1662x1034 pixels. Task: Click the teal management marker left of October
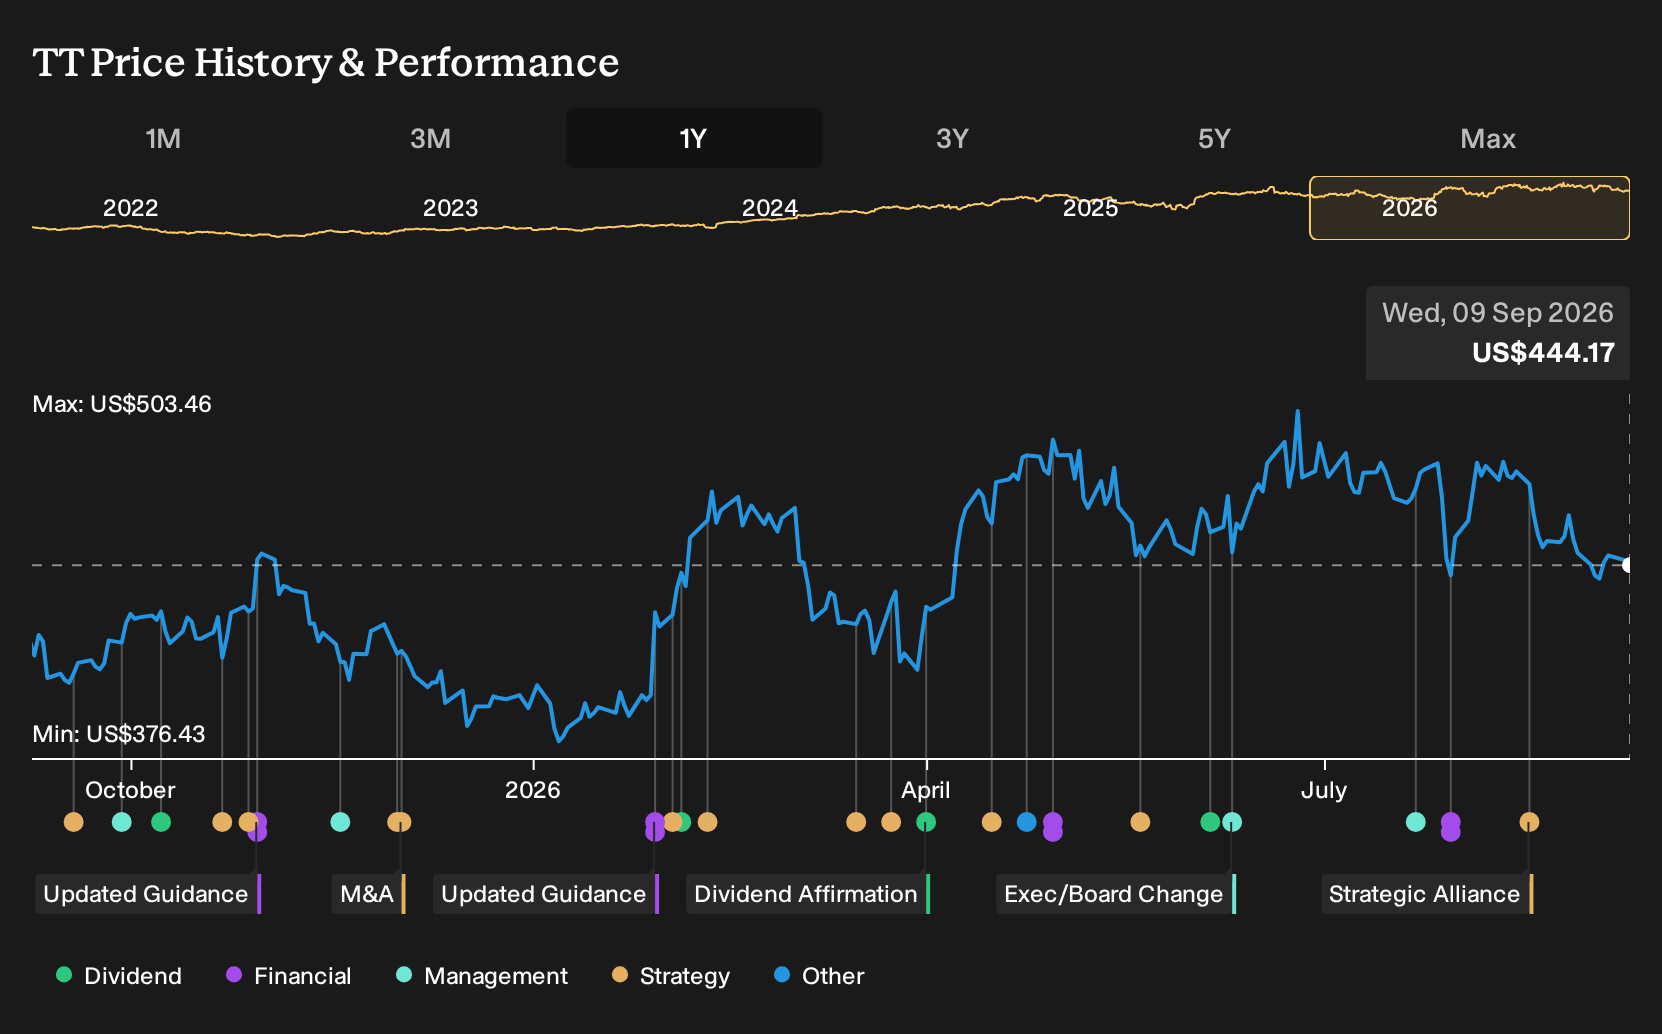(121, 822)
